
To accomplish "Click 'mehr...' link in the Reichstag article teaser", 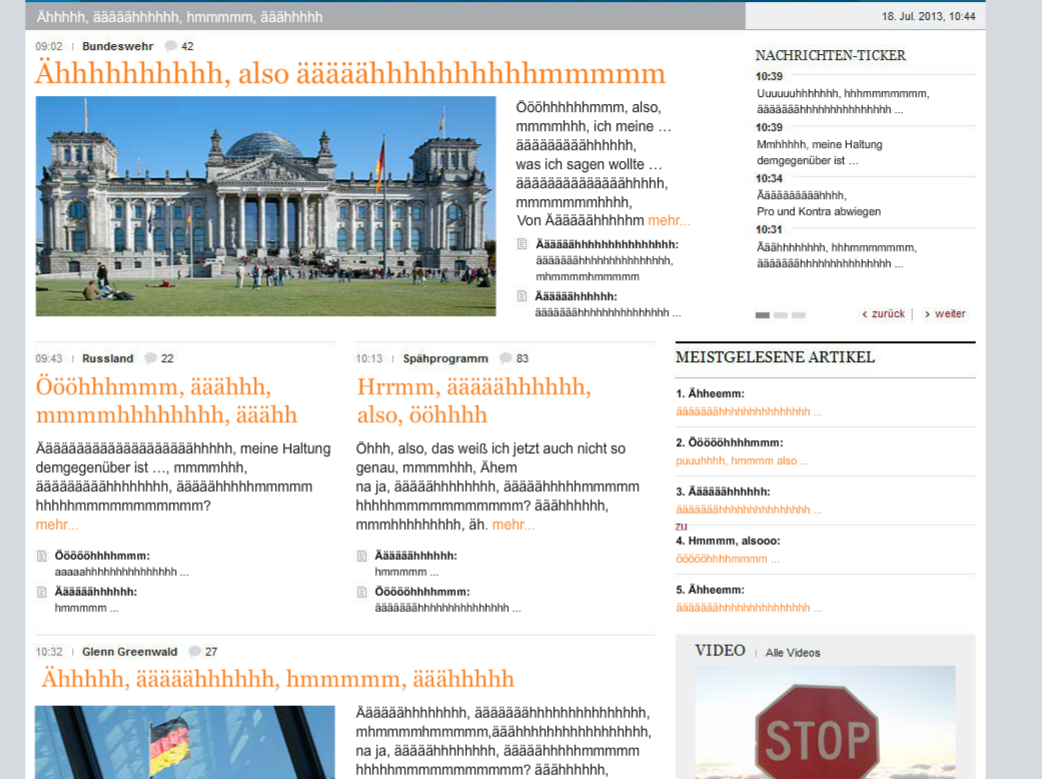I will 668,220.
